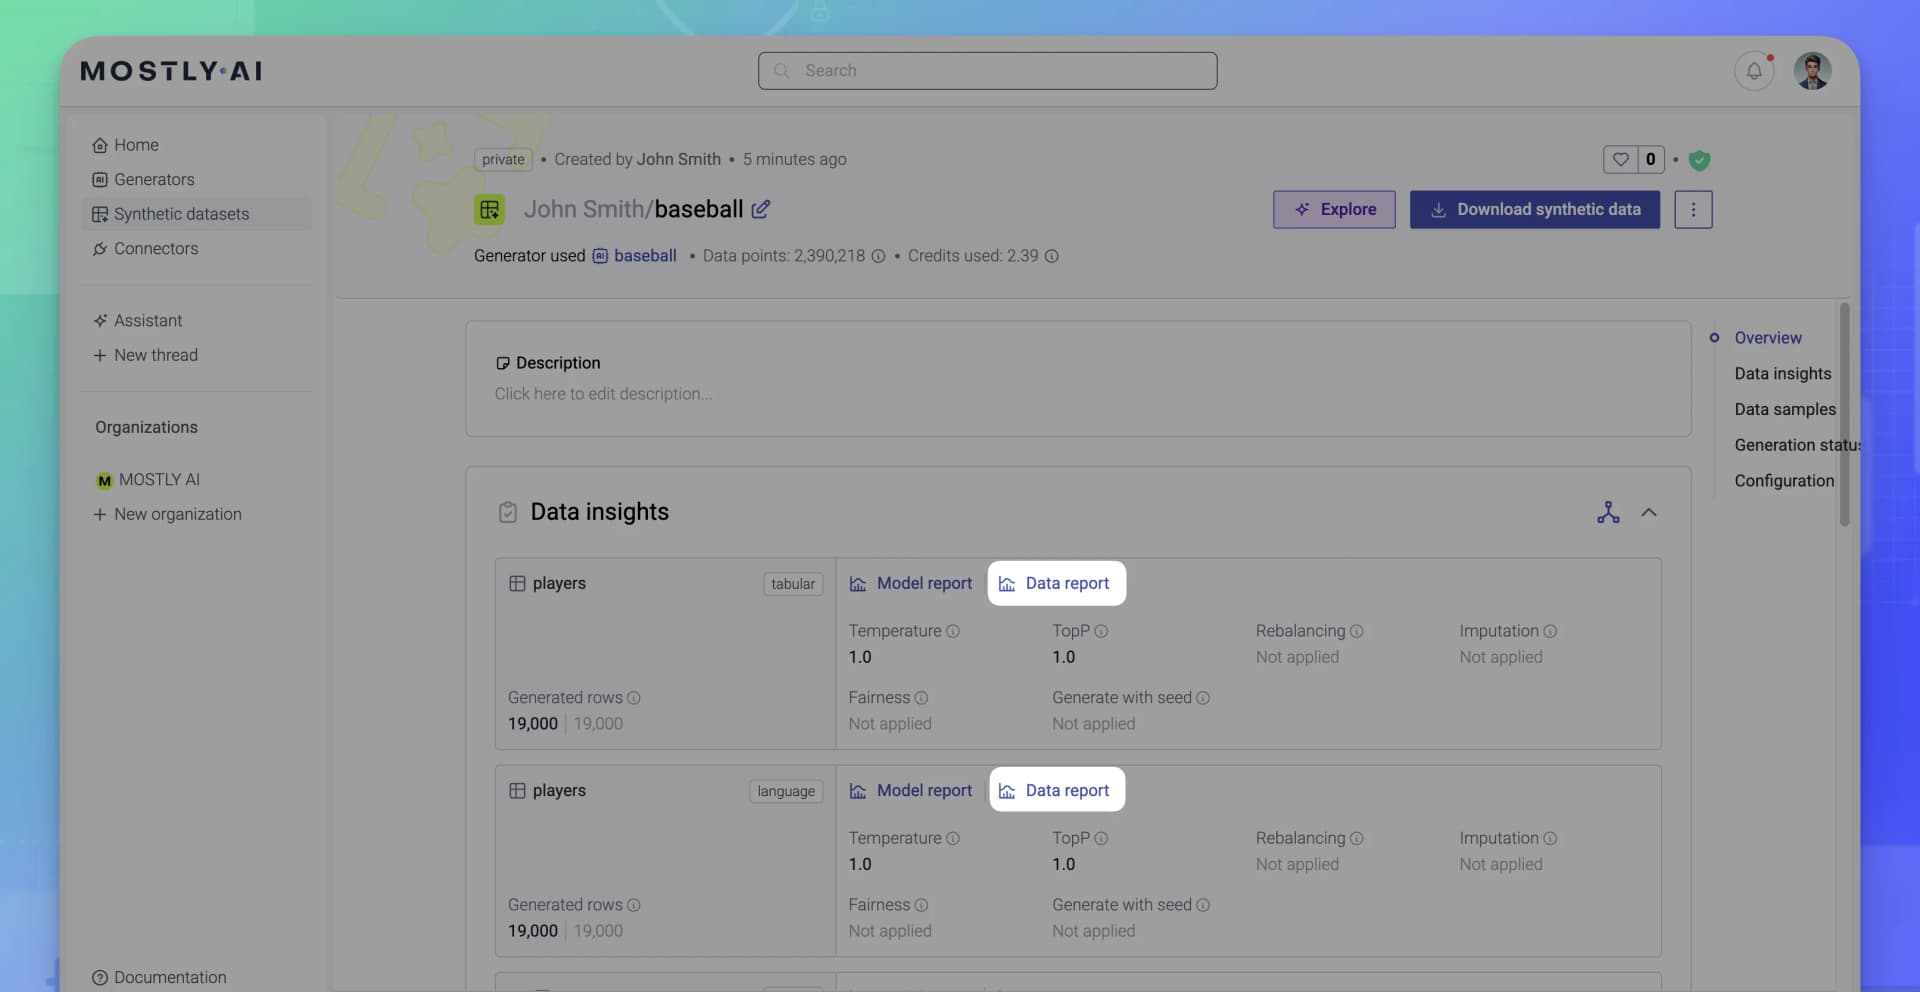
Task: Click the green privacy shield badge
Action: 1700,160
